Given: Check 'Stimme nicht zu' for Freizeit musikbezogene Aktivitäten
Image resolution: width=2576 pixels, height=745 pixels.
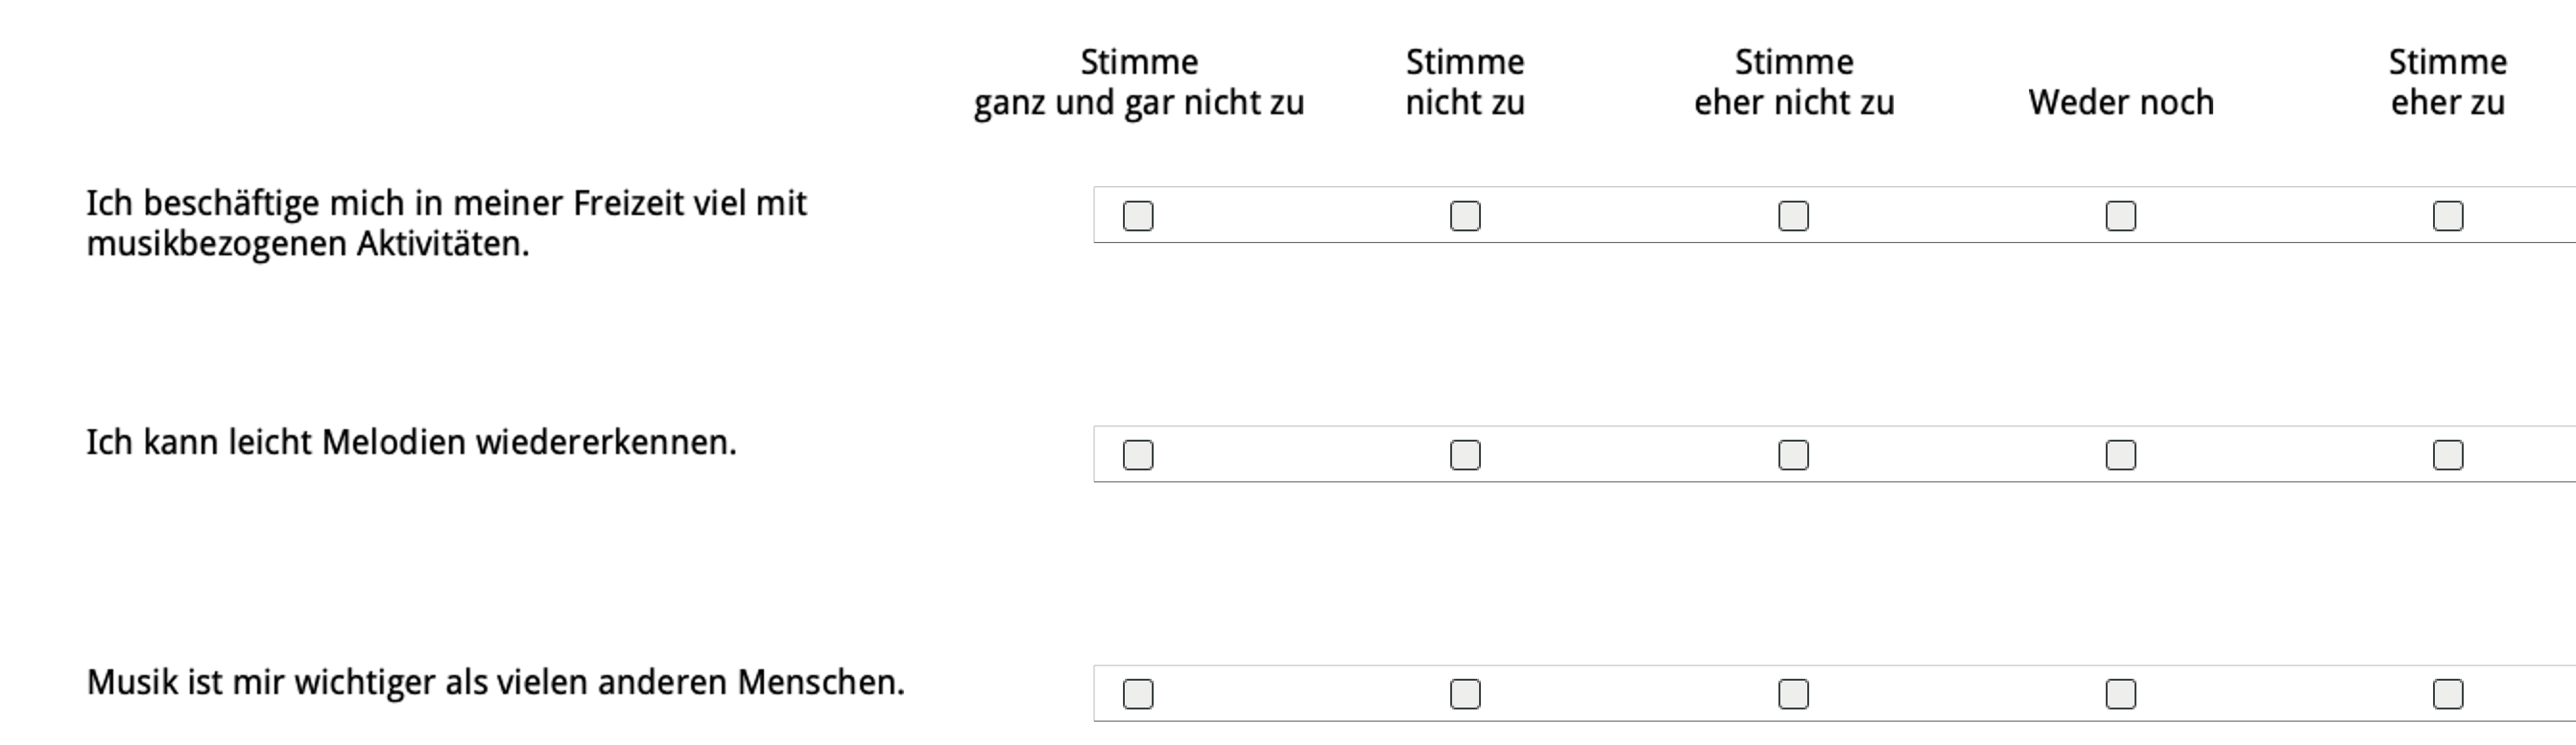Looking at the screenshot, I should [1465, 216].
